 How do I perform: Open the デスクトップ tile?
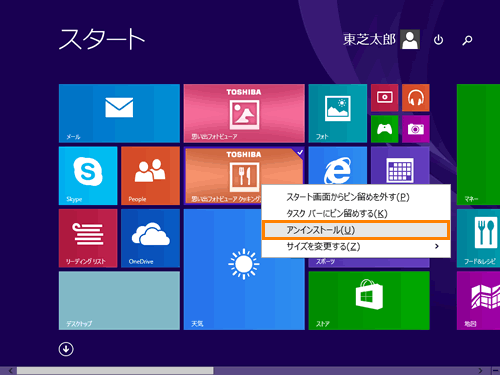pos(119,300)
